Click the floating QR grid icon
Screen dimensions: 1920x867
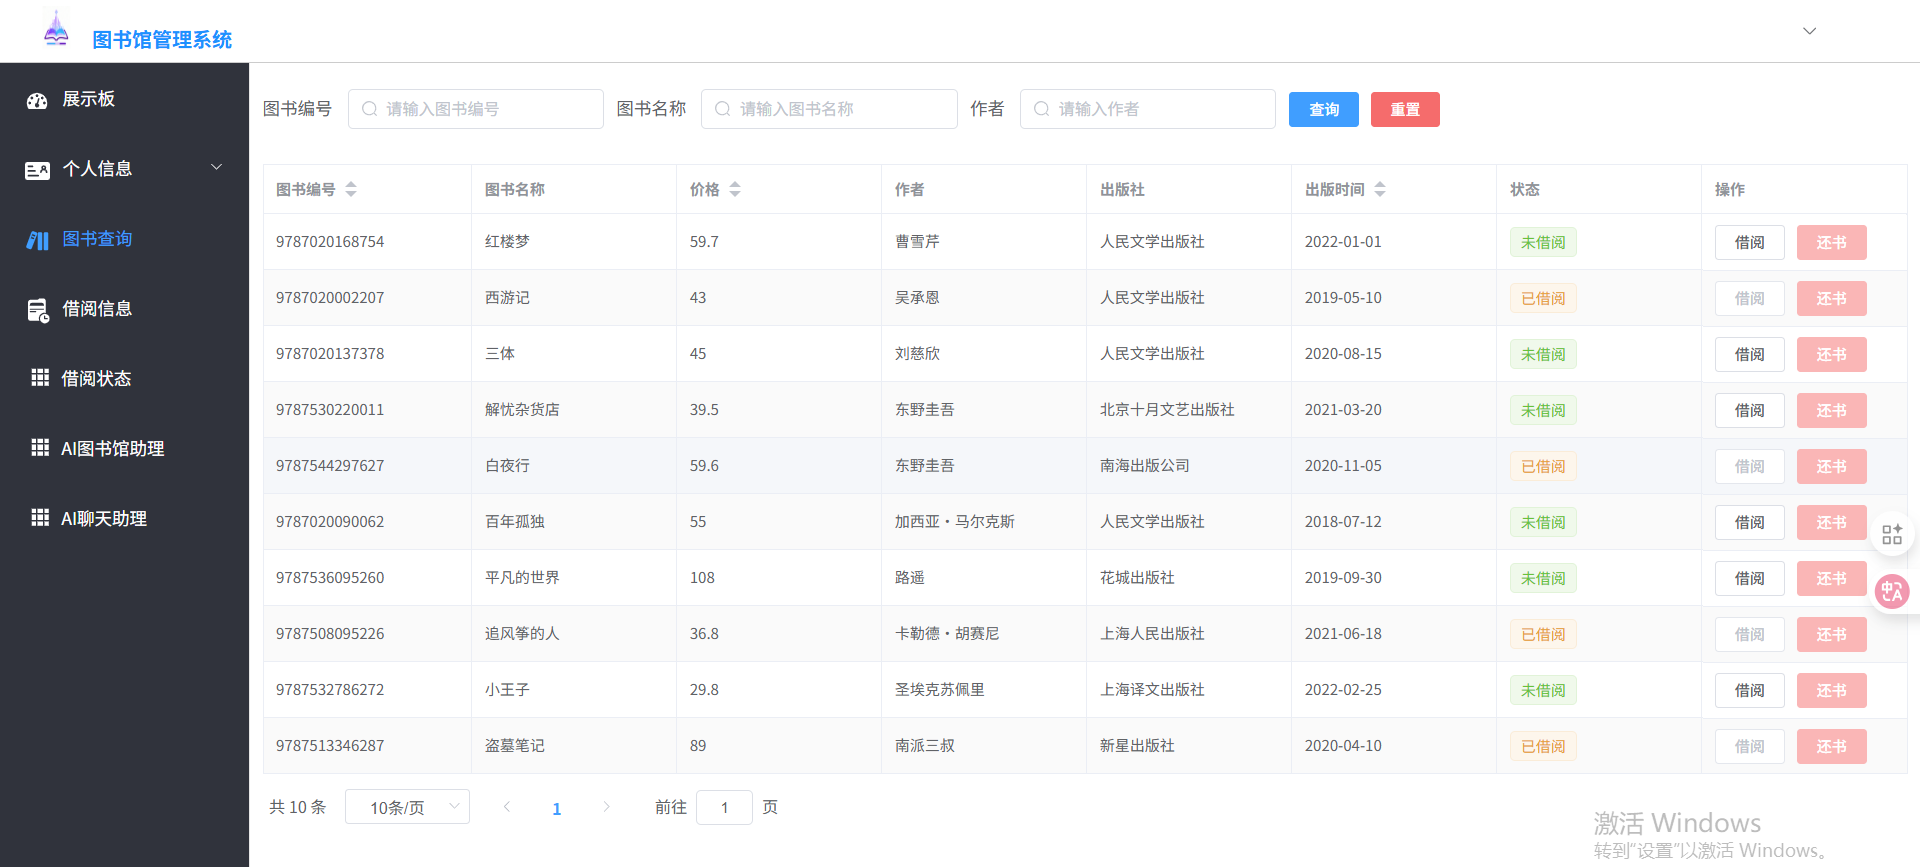[x=1892, y=534]
